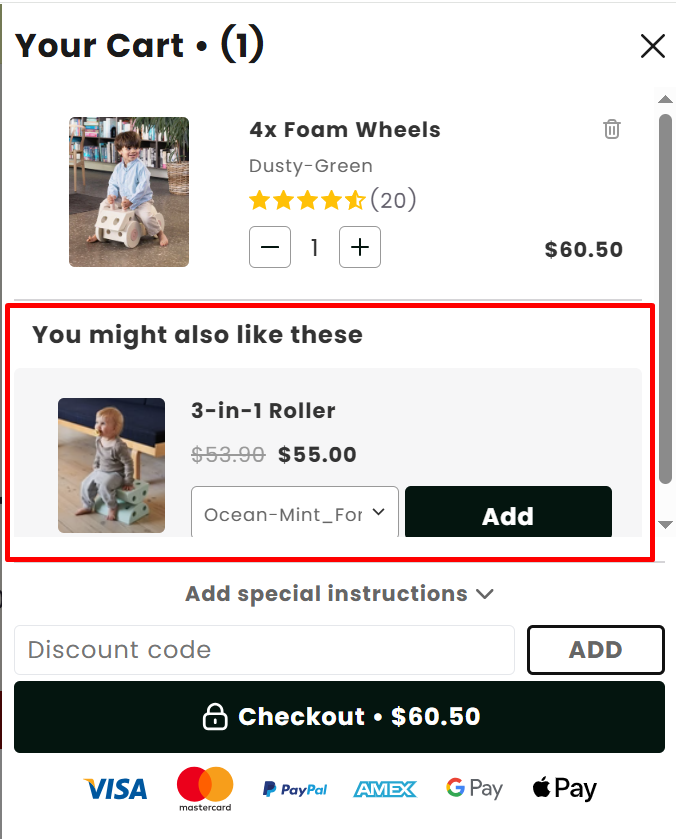
Task: Proceed to Checkout for $60.50
Action: click(339, 717)
